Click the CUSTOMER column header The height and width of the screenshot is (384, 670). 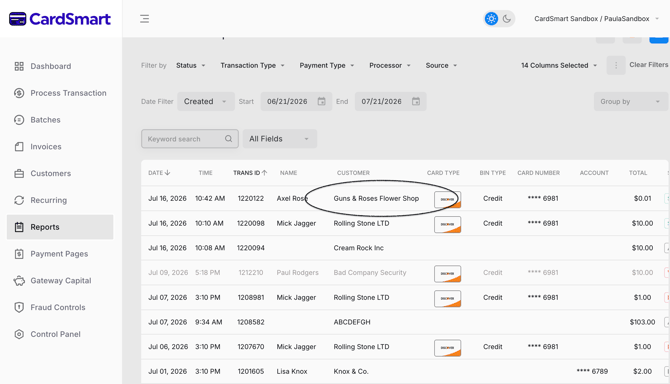353,173
